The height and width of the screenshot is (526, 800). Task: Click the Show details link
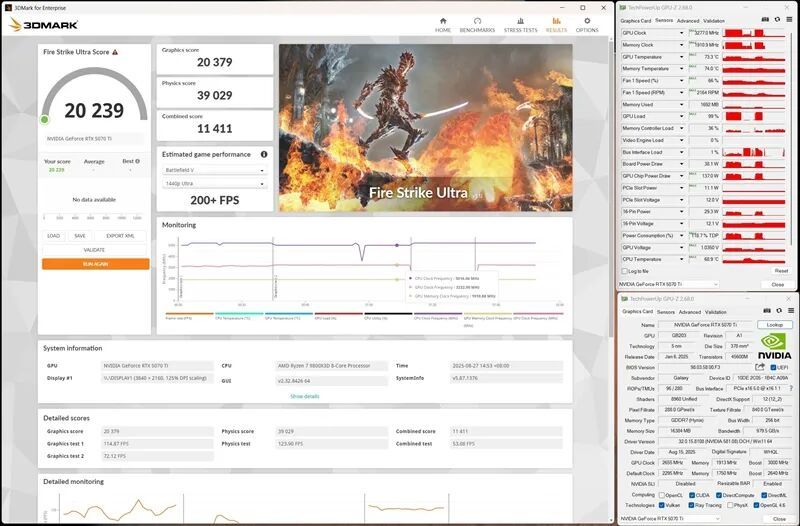[305, 396]
